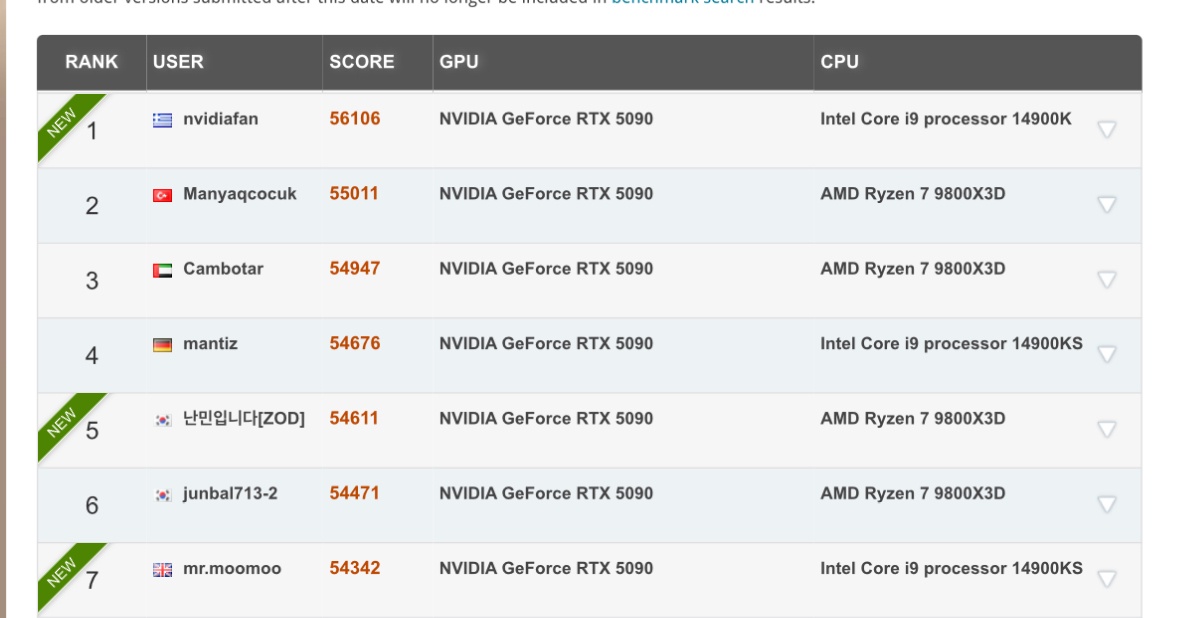This screenshot has height=618, width=1179.
Task: Click the German flag next to mantiz
Action: 162,345
